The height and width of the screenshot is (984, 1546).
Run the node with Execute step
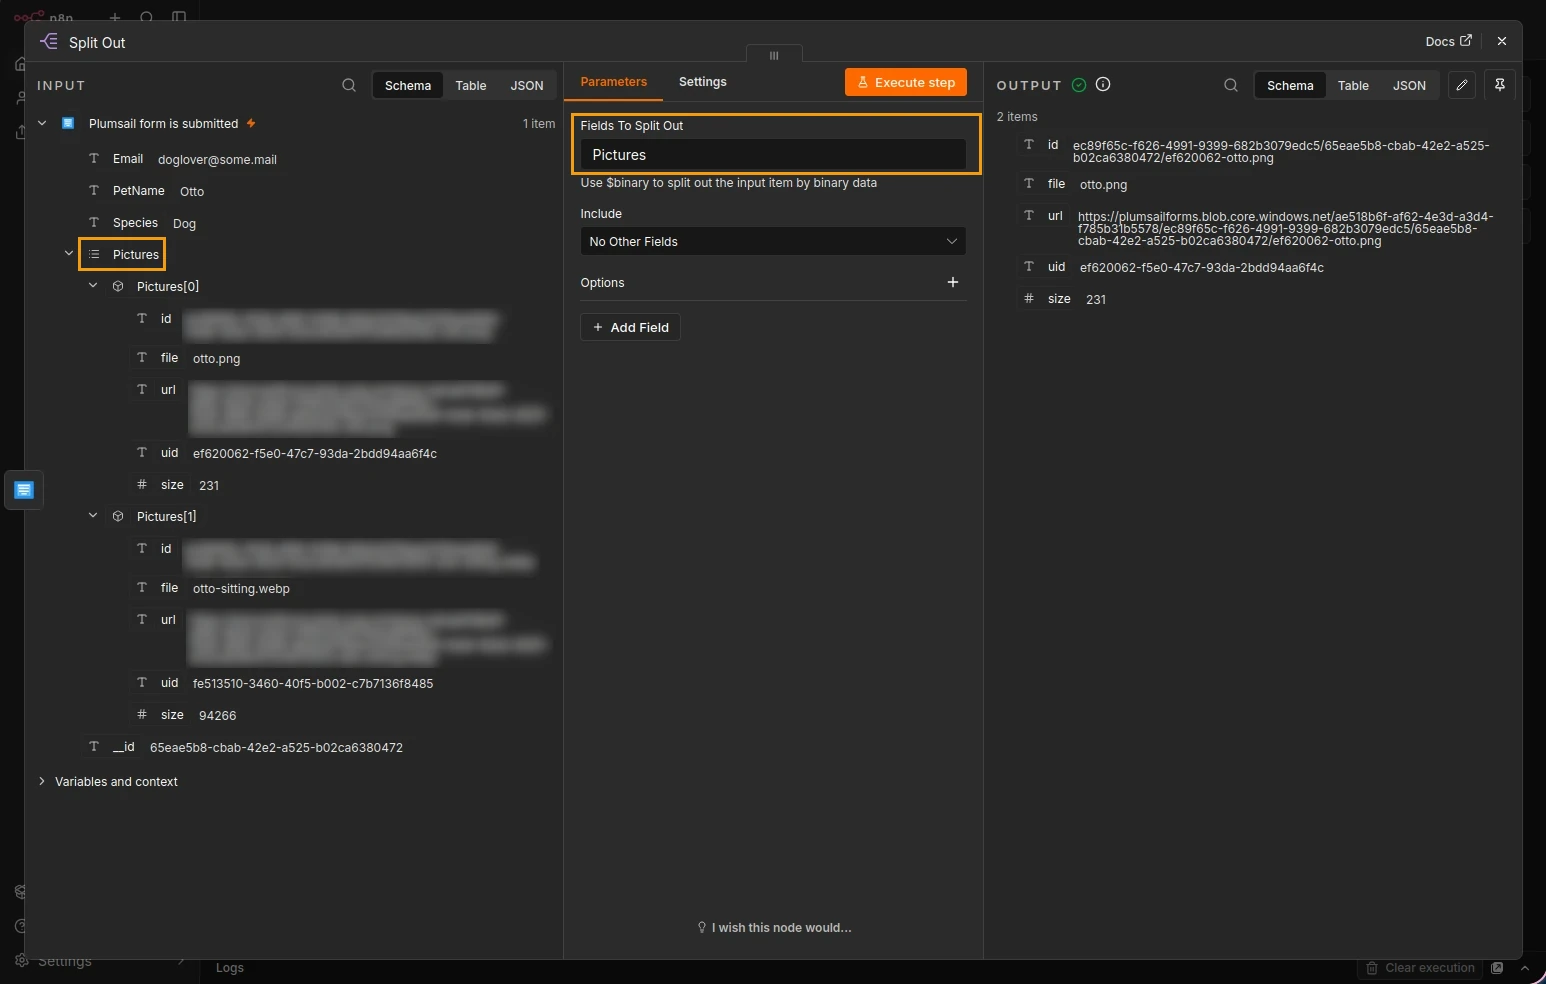906,83
